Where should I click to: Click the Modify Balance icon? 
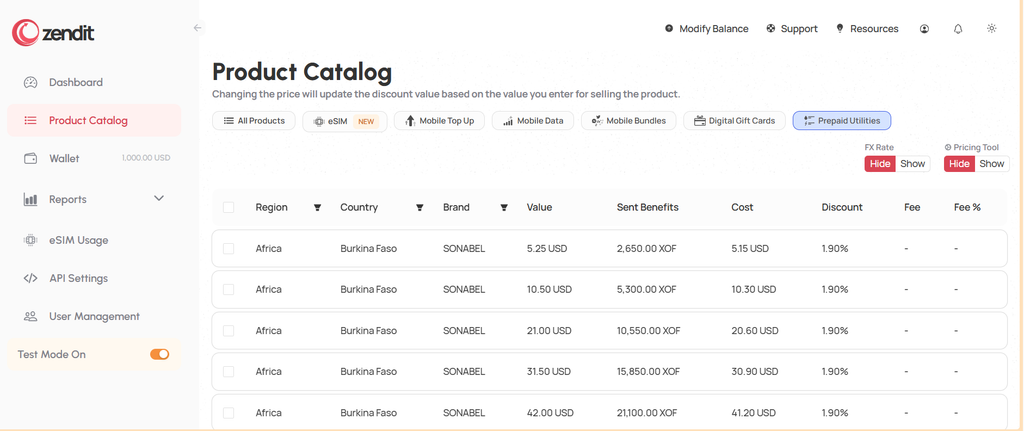669,29
